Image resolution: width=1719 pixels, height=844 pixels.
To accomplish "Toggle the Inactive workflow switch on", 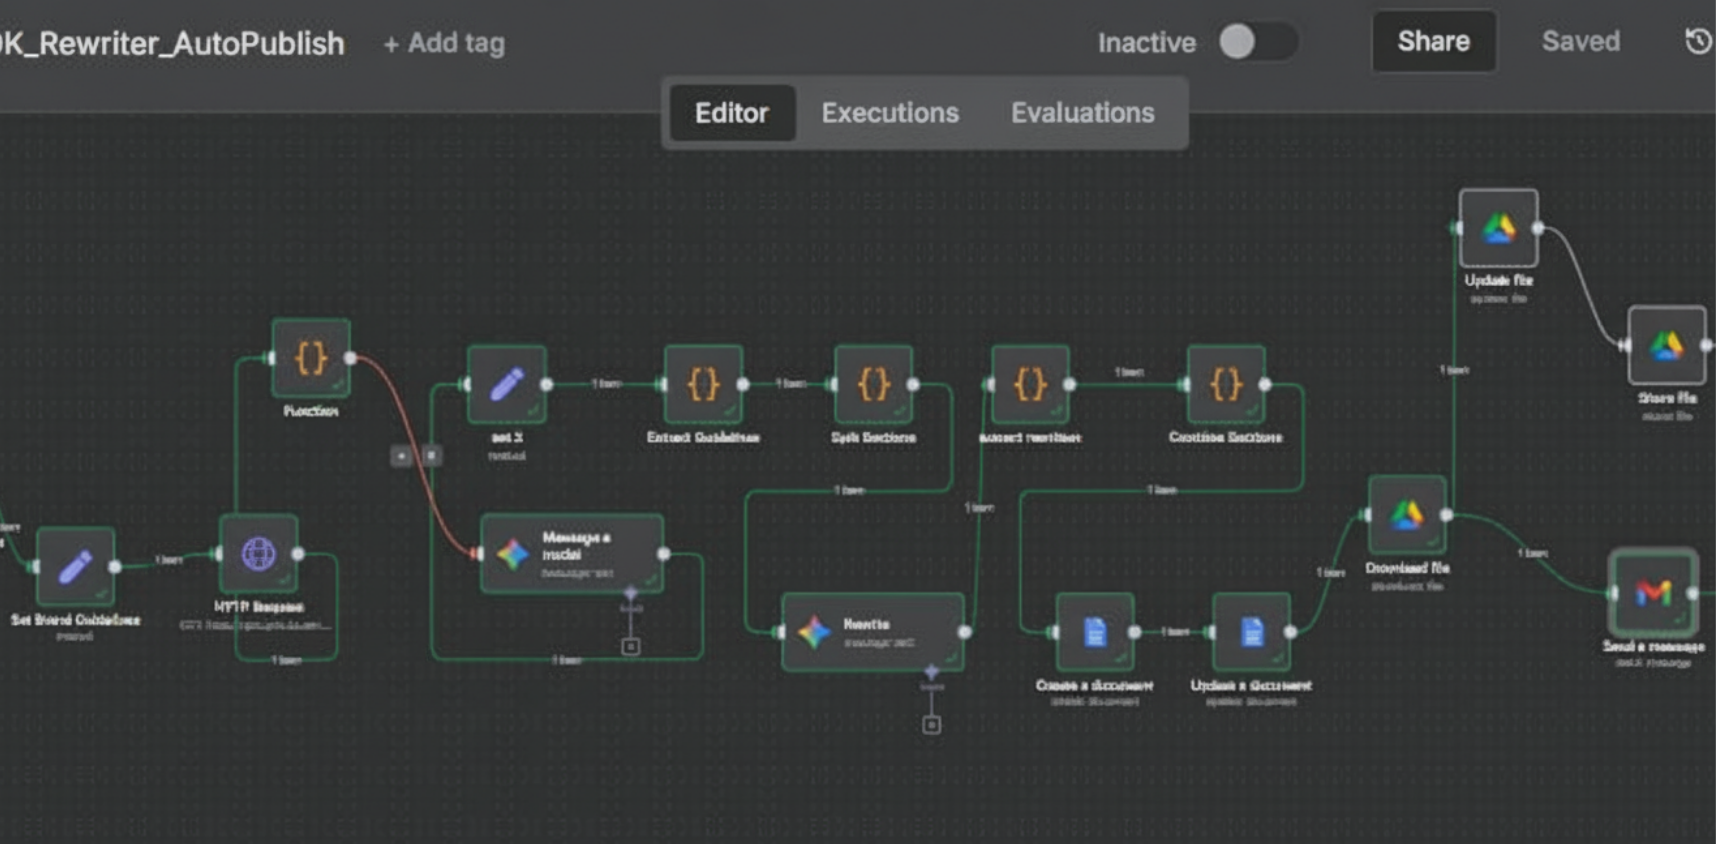I will 1257,42.
